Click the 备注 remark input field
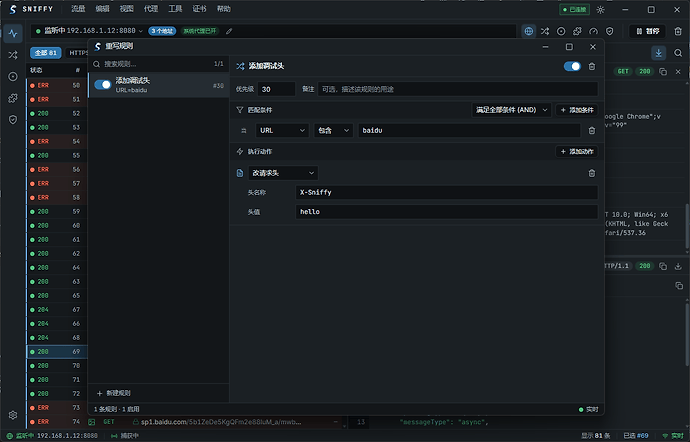 [458, 89]
